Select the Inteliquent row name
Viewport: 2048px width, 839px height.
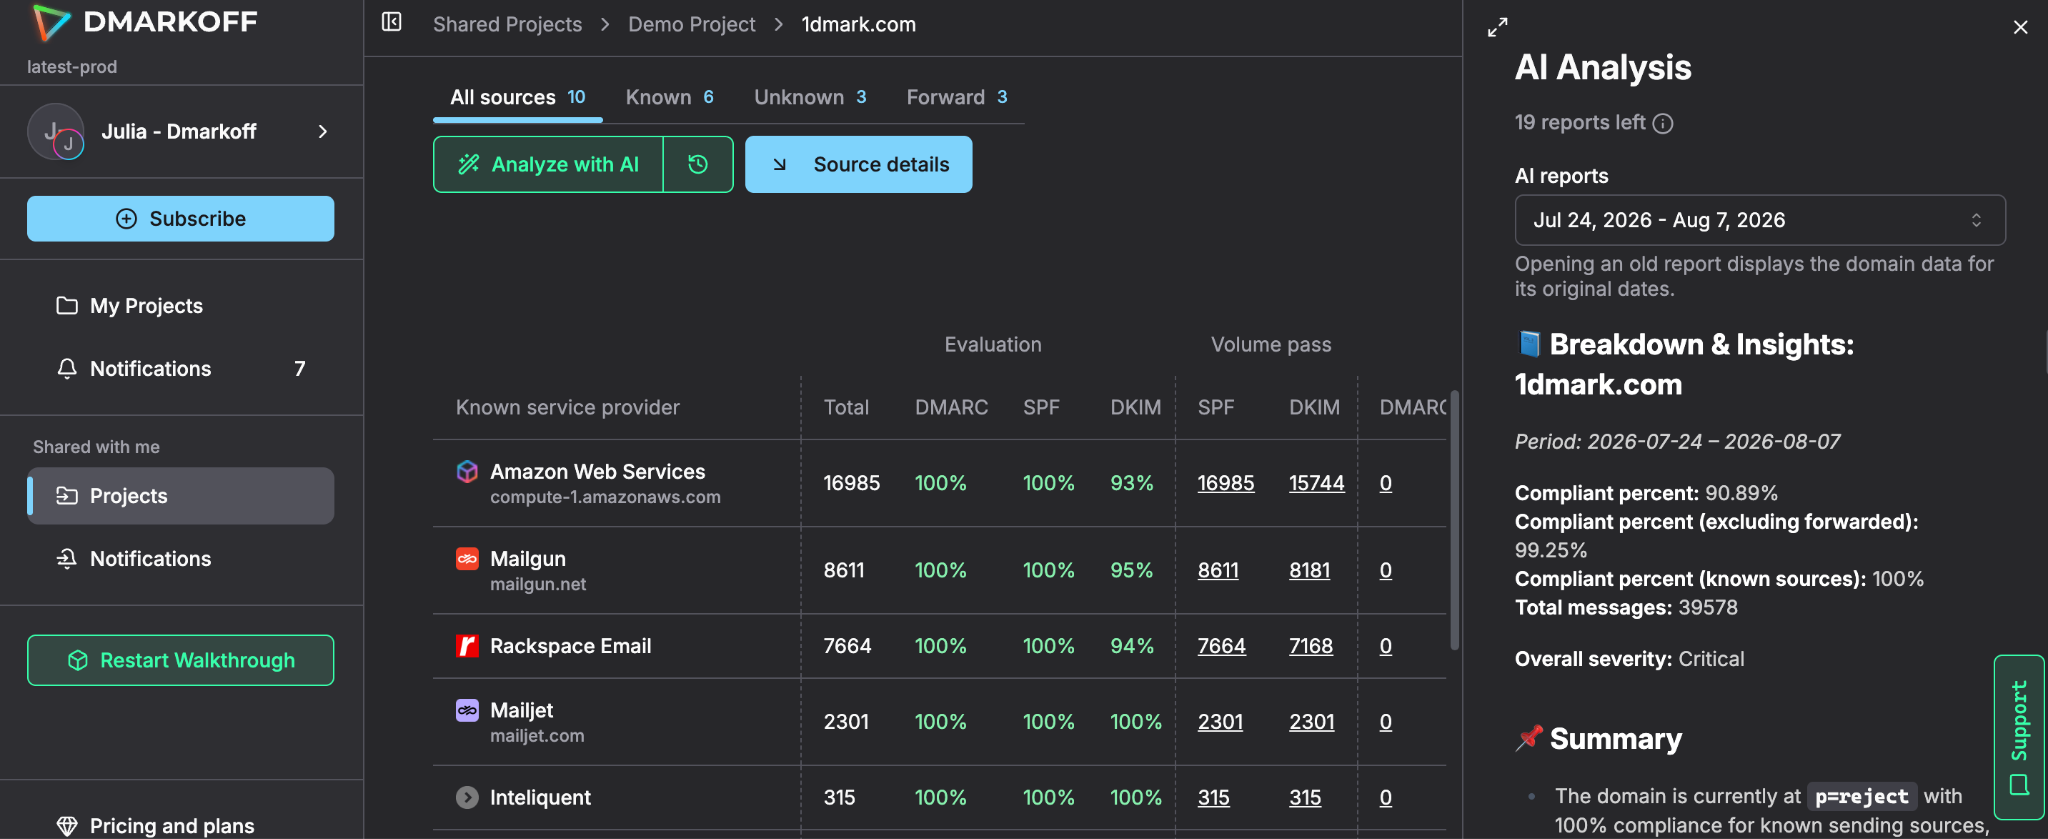pos(541,798)
